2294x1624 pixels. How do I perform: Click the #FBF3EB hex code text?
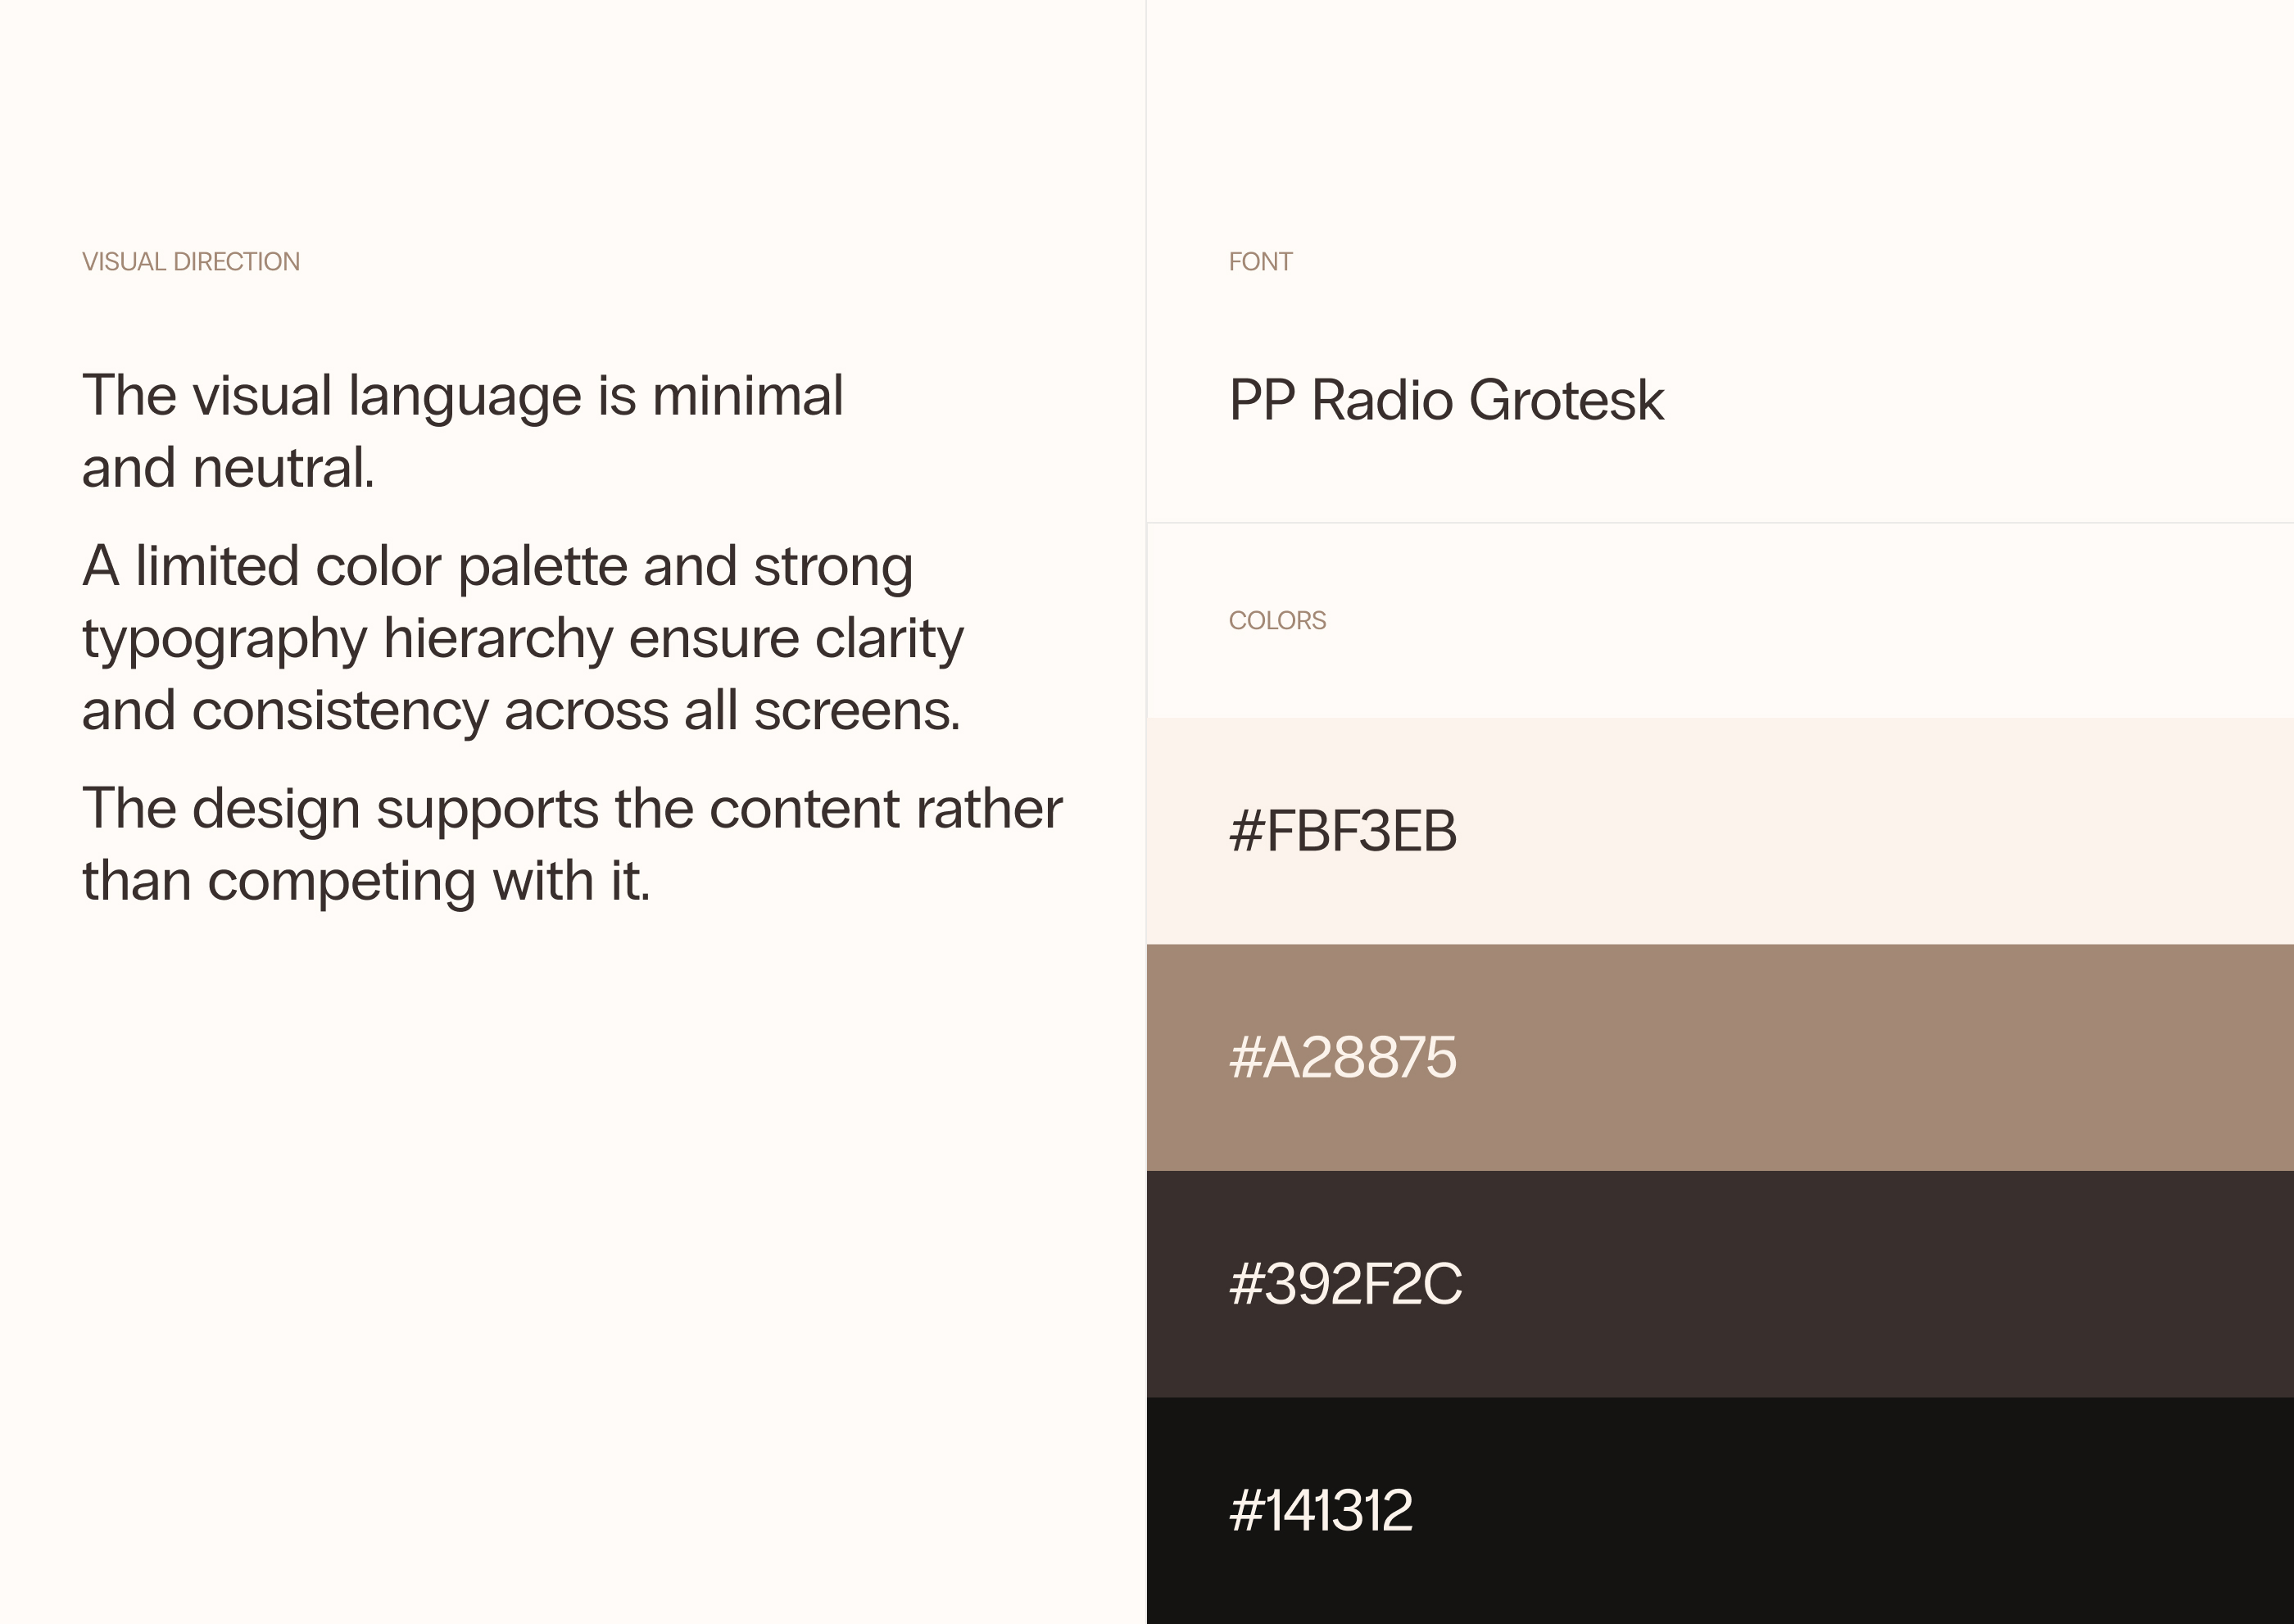(1342, 831)
